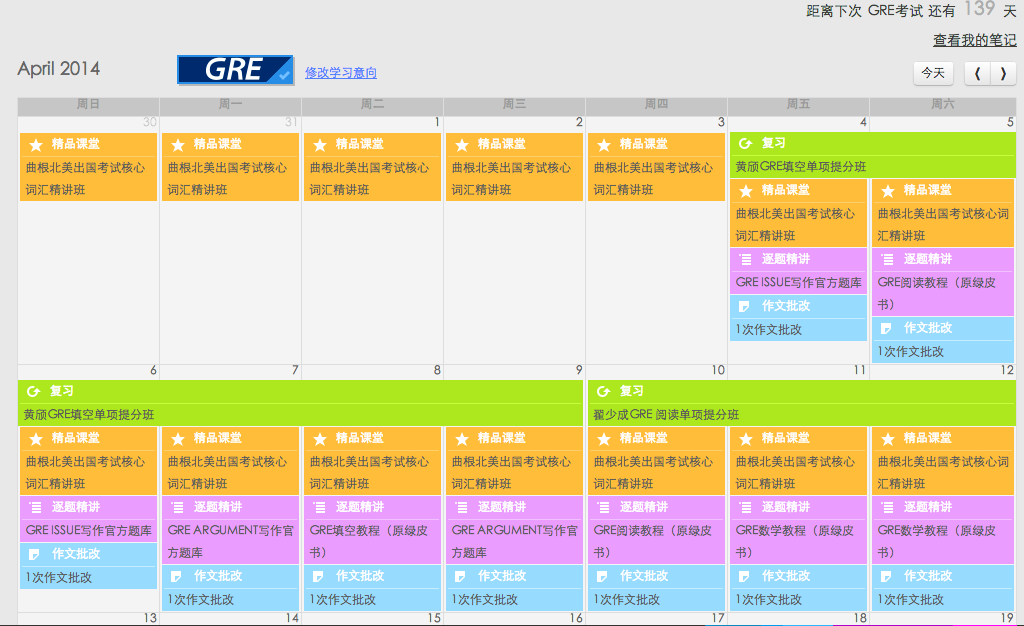This screenshot has height=626, width=1024.
Task: Click the April 2014 month title
Action: (59, 69)
